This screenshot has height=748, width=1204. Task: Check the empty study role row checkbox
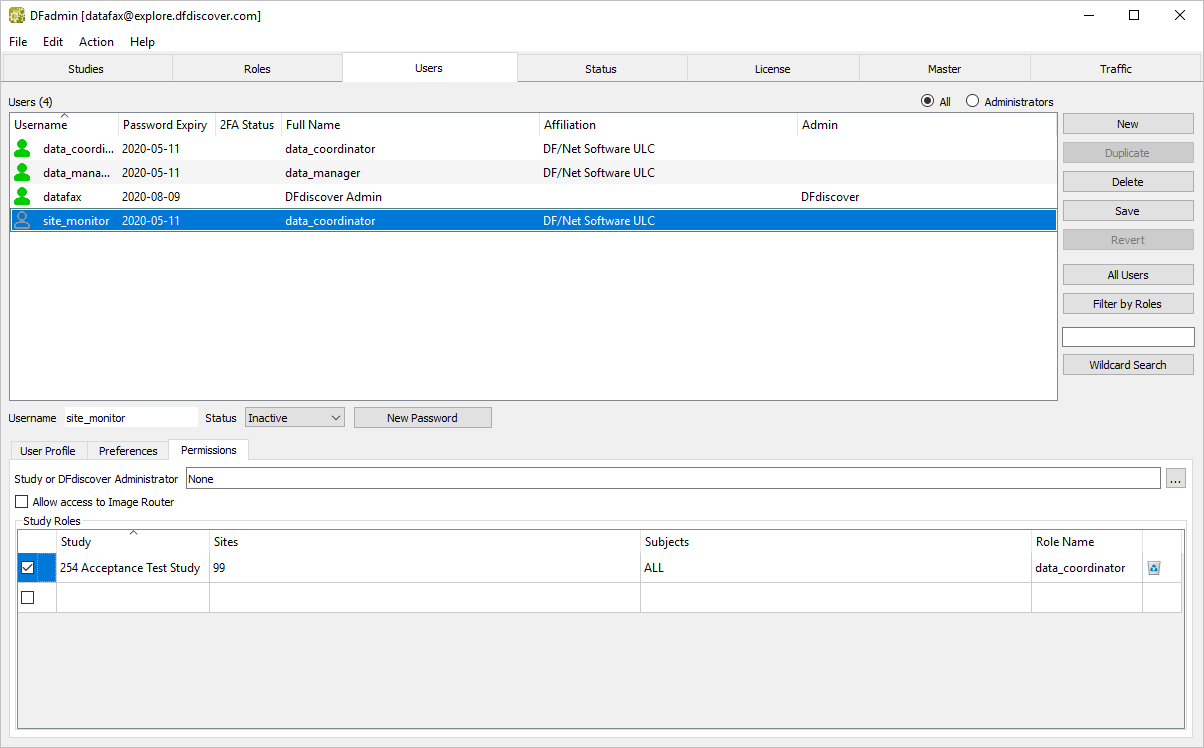pos(28,597)
